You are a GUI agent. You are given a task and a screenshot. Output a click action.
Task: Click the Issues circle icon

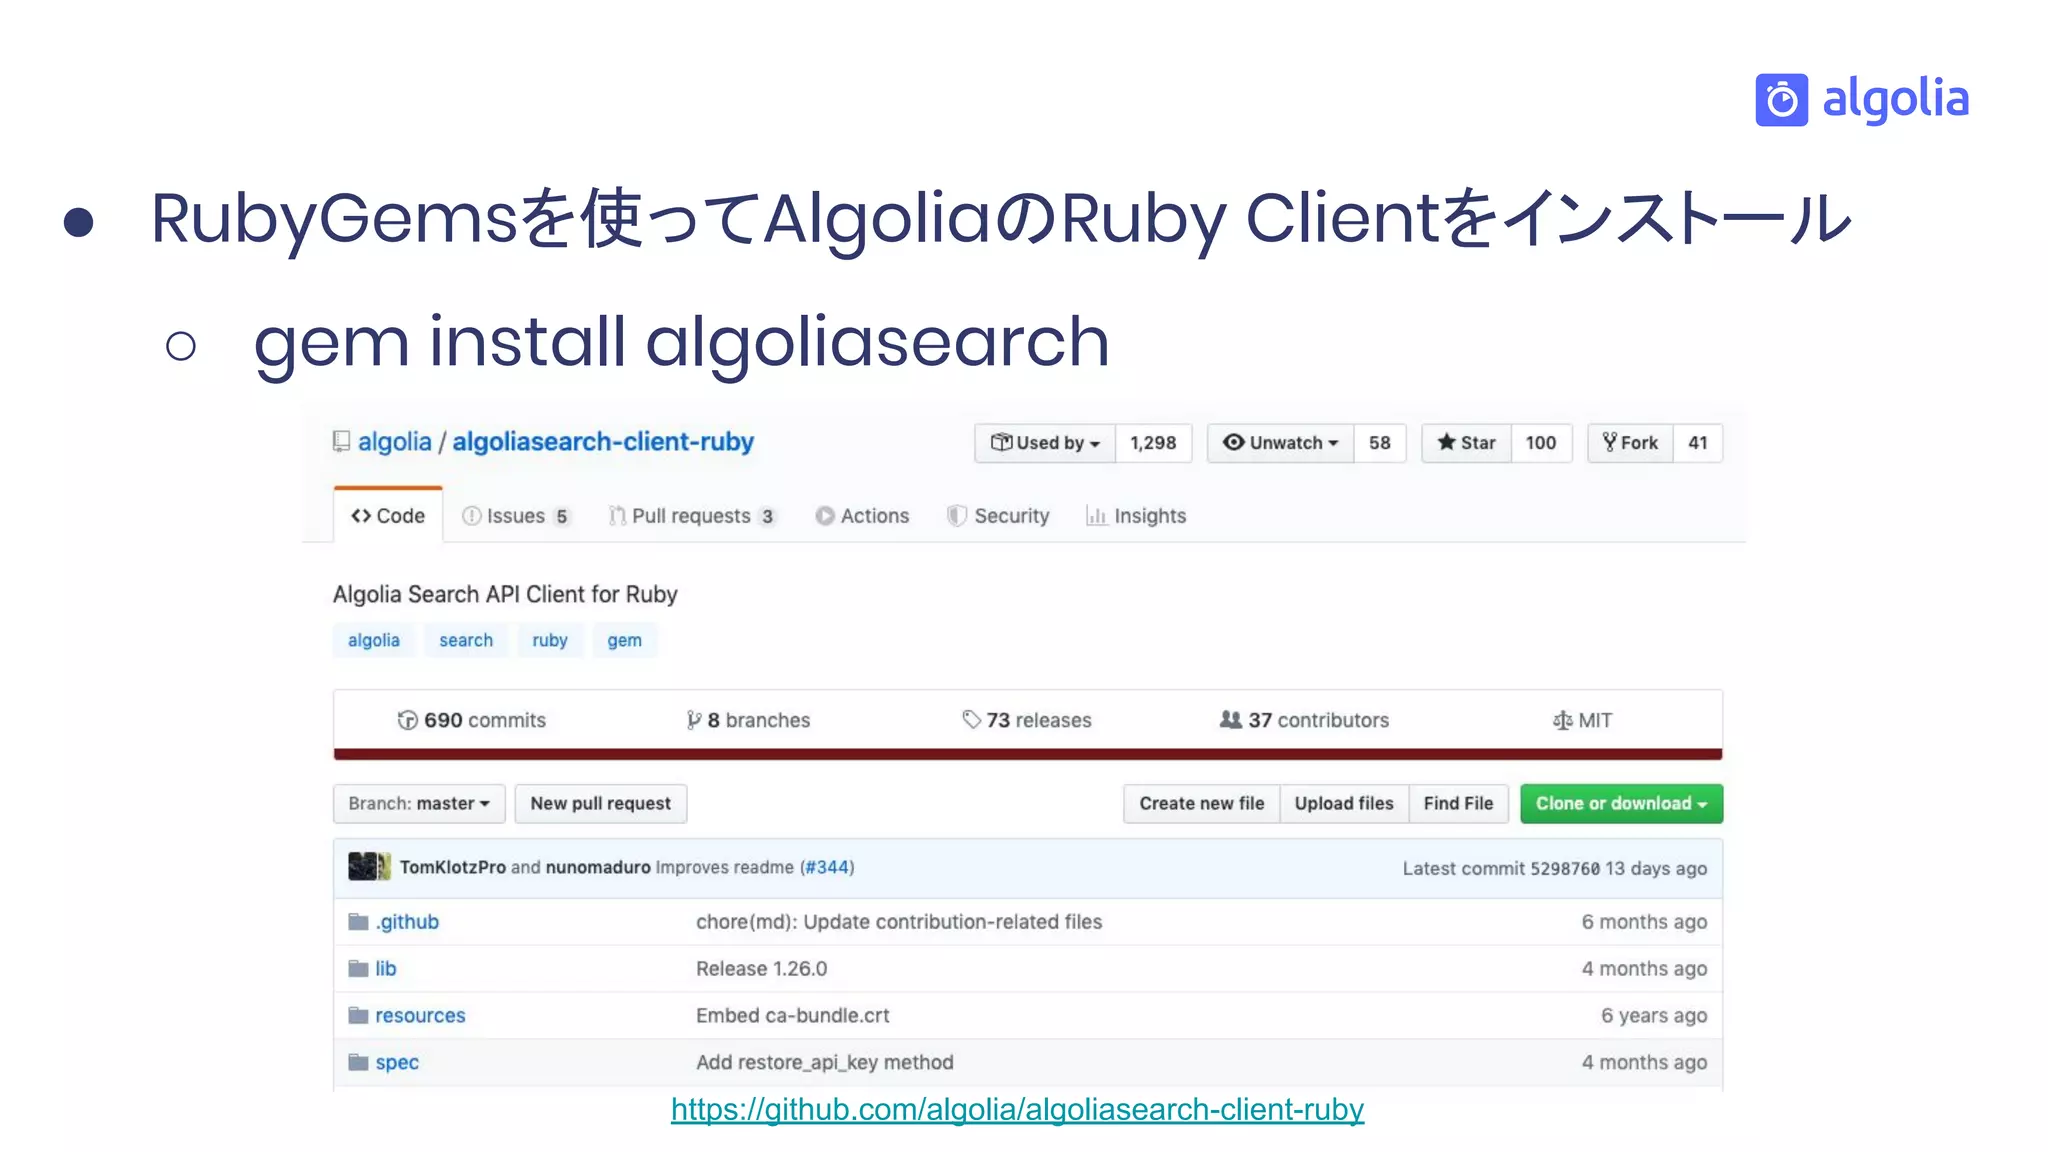pyautogui.click(x=471, y=516)
